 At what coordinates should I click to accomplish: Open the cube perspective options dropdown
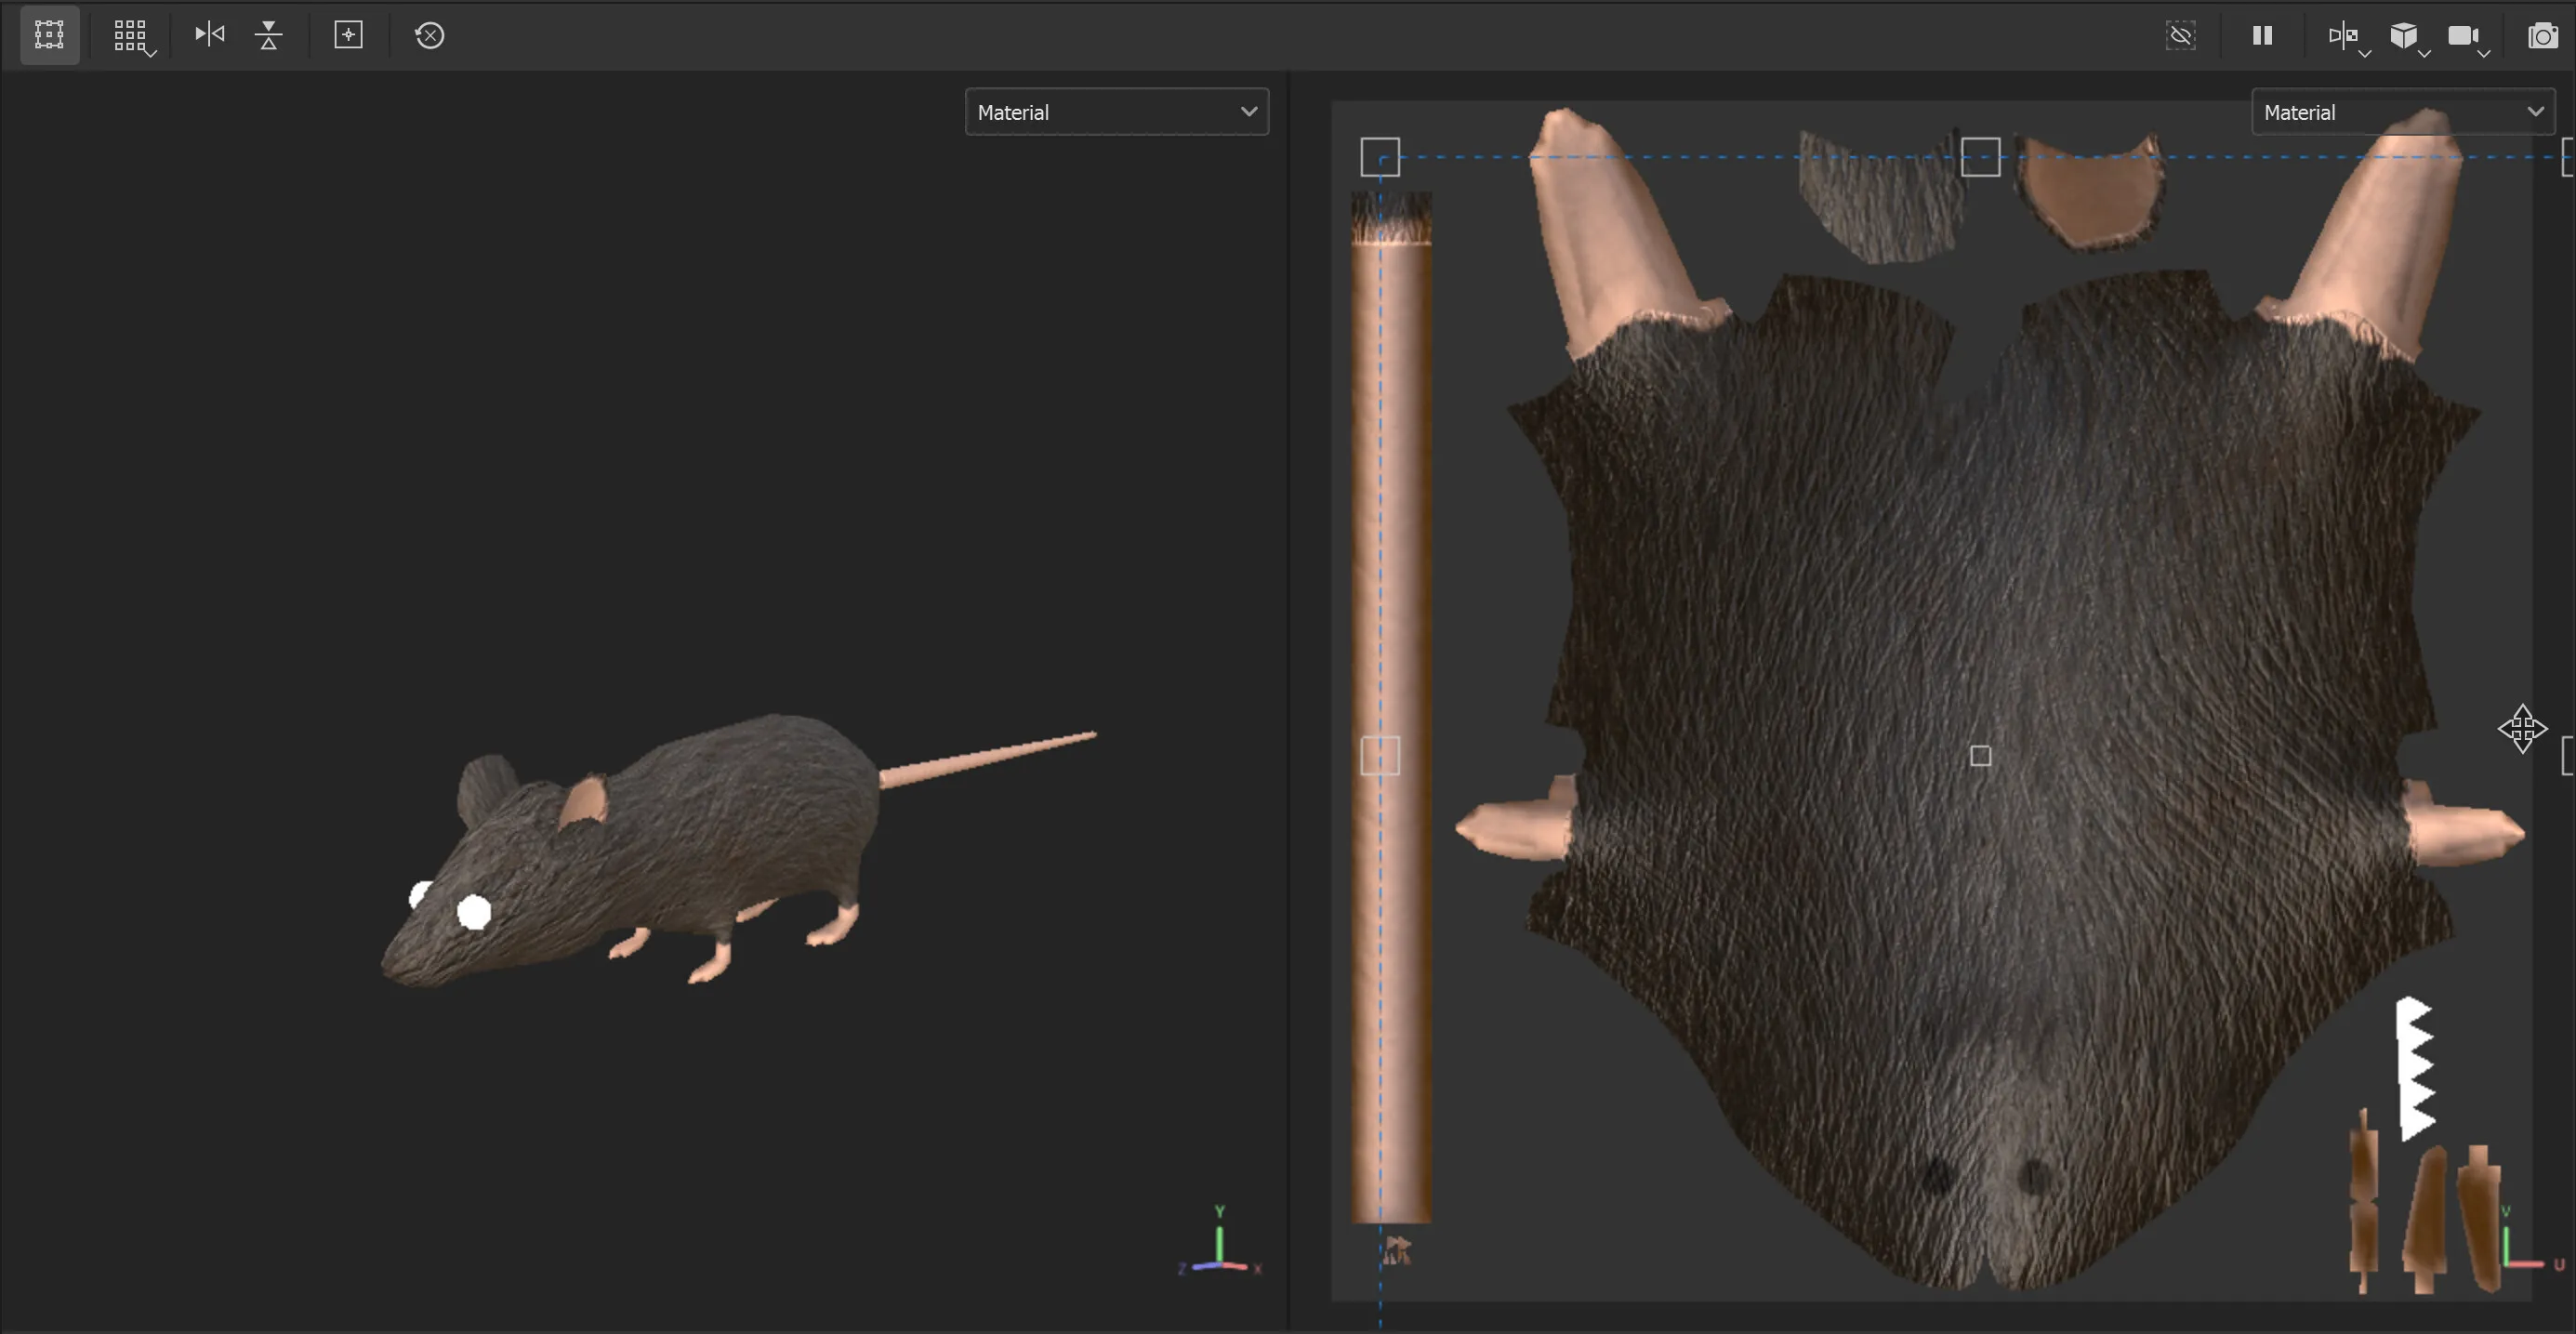coord(2406,38)
